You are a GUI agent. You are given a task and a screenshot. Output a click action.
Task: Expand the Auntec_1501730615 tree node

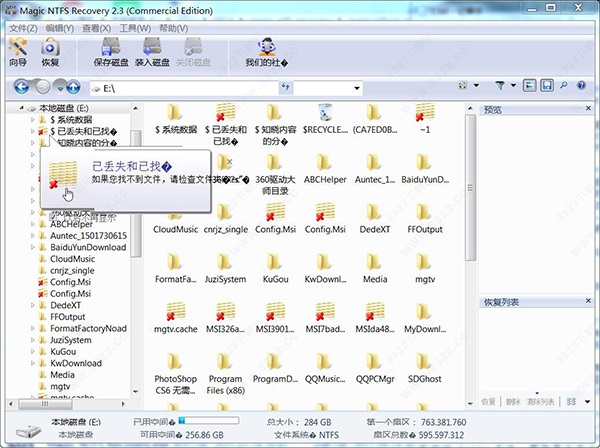(33, 236)
